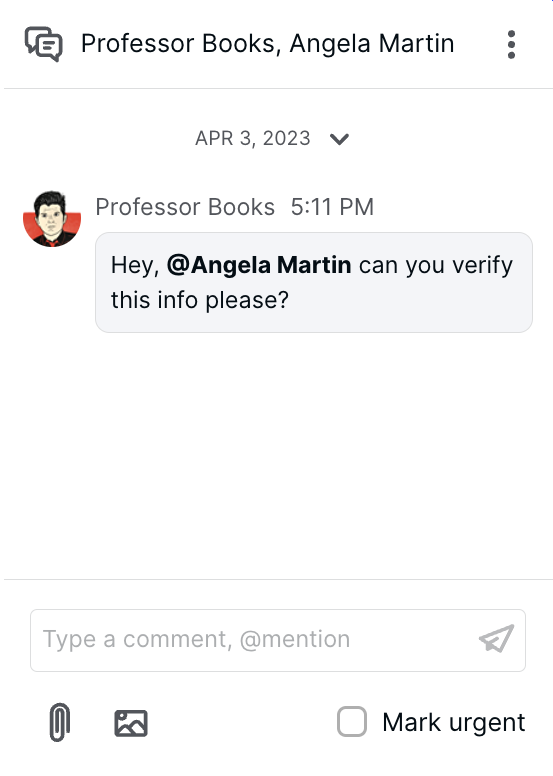
Task: Click the 5:11 PM timestamp
Action: click(332, 207)
